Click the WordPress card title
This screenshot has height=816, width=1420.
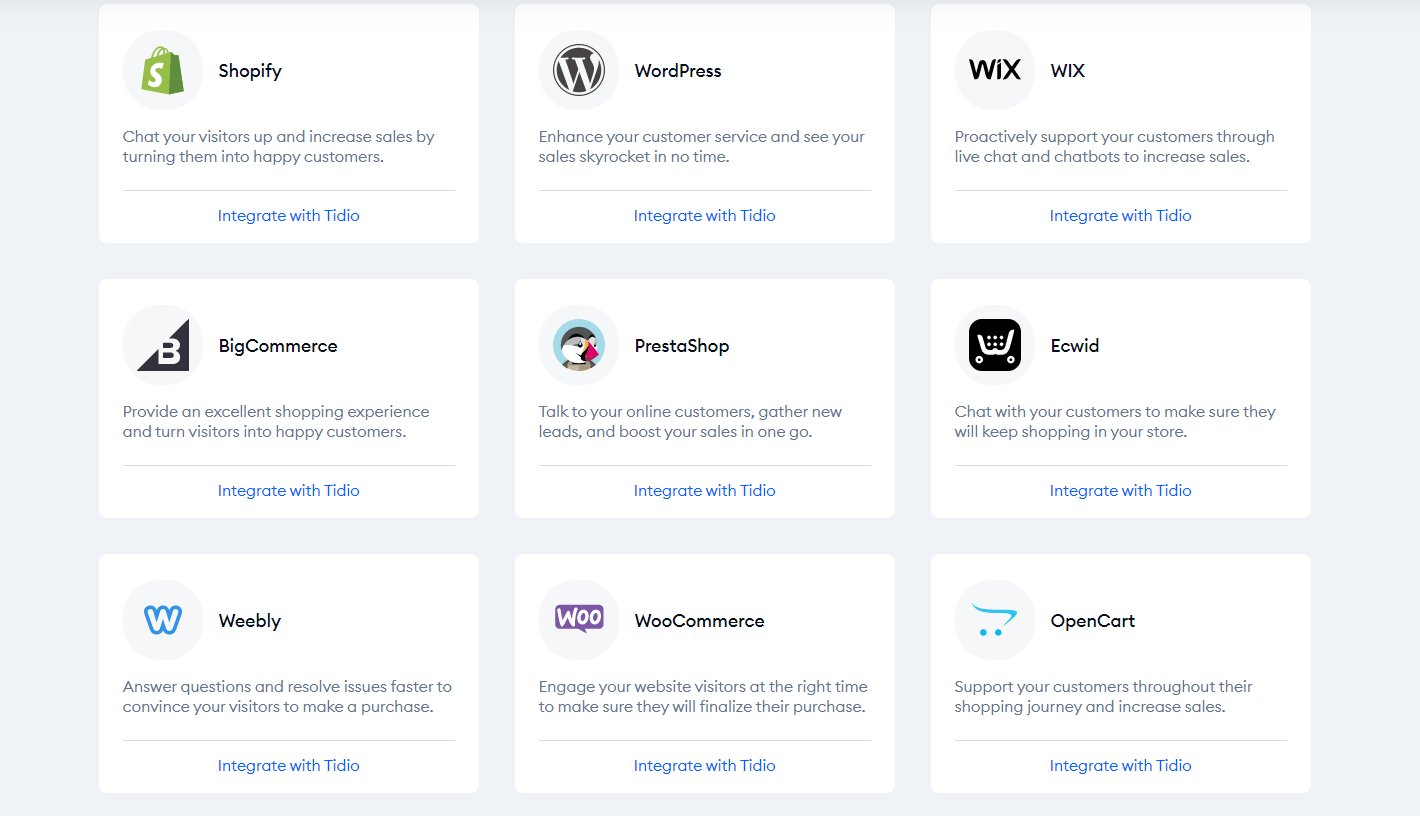point(678,71)
